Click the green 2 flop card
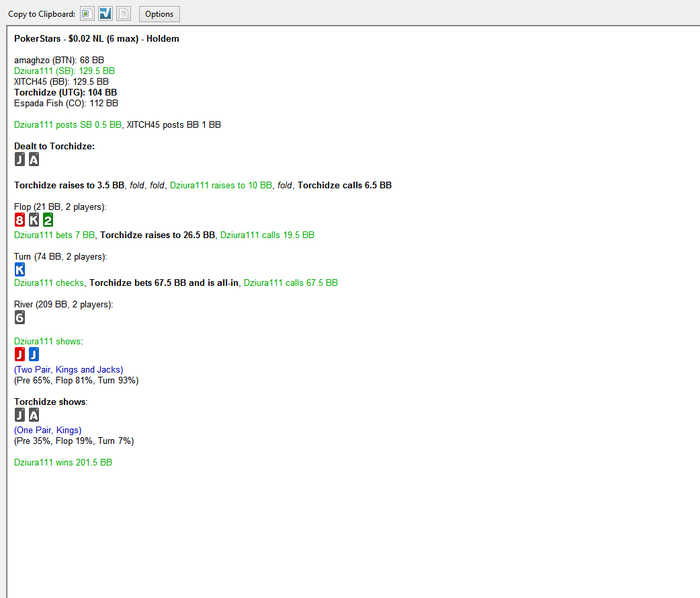Viewport: 700px width, 598px height. (48, 220)
